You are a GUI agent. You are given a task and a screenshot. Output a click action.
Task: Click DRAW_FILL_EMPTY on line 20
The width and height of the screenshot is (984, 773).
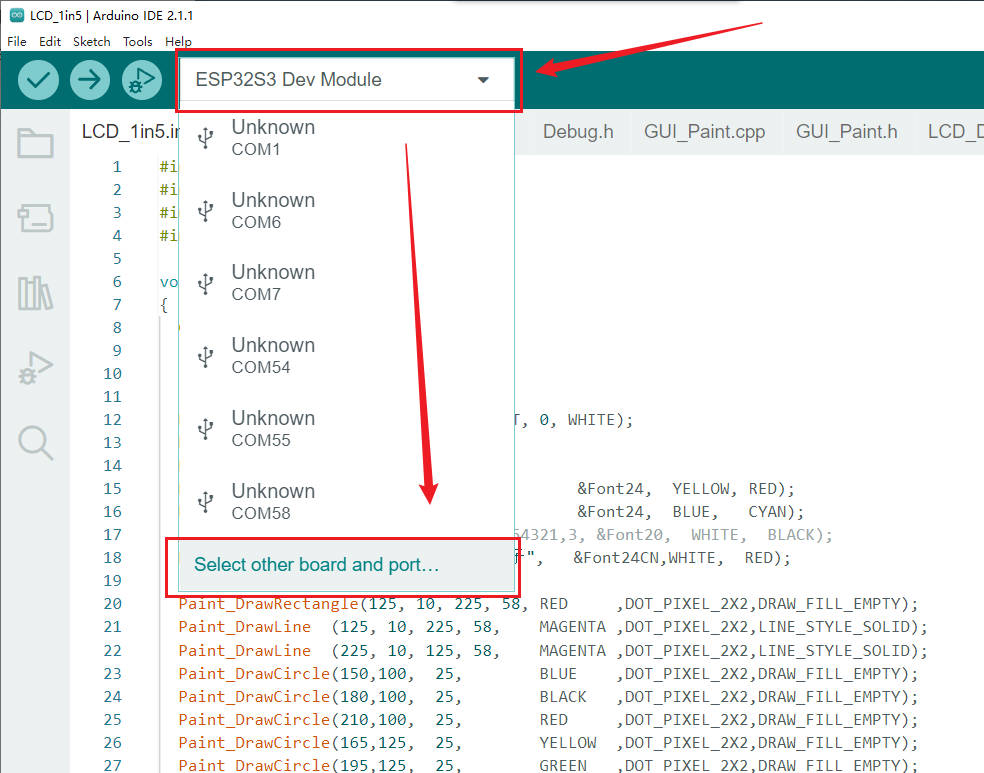(829, 604)
